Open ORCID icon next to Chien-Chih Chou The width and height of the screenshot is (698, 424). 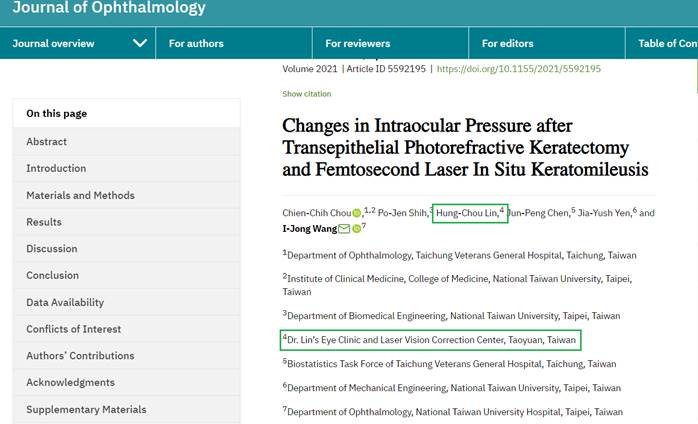pyautogui.click(x=357, y=213)
